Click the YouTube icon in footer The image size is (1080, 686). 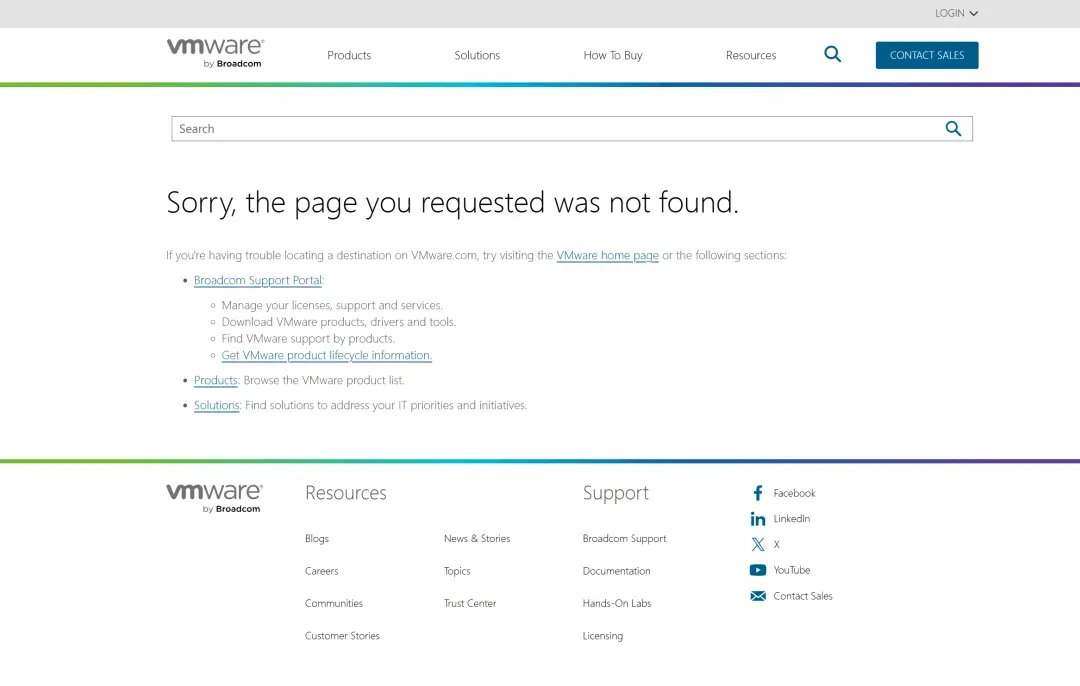[758, 570]
